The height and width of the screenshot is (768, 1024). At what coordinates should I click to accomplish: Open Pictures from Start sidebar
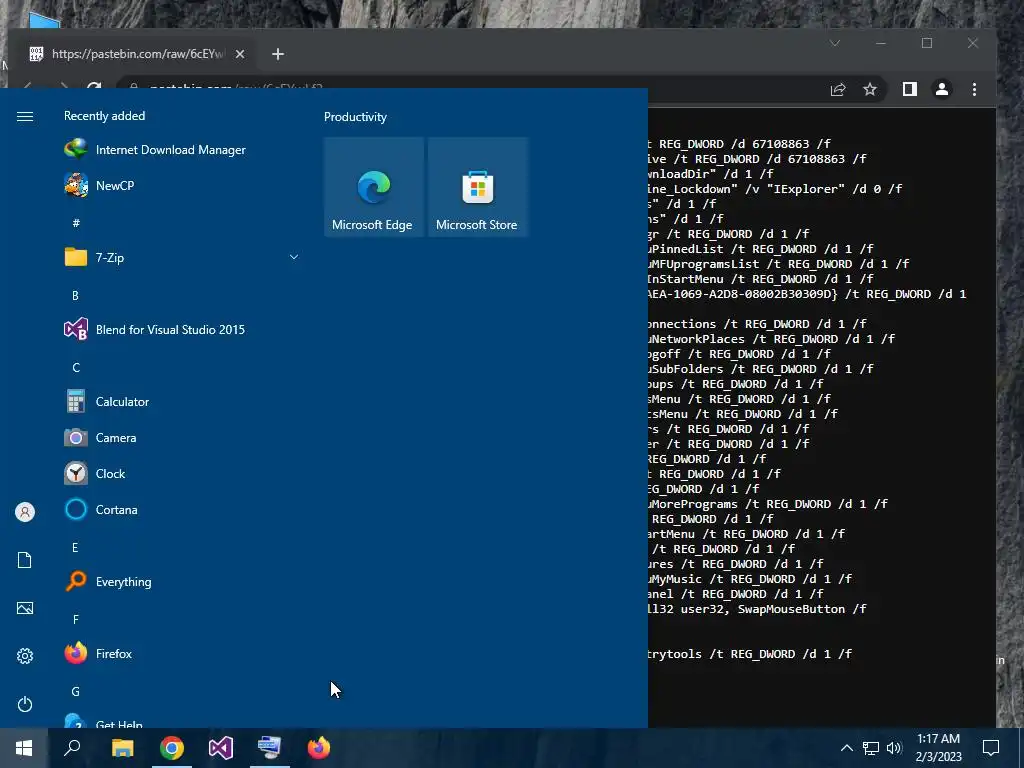coord(25,608)
